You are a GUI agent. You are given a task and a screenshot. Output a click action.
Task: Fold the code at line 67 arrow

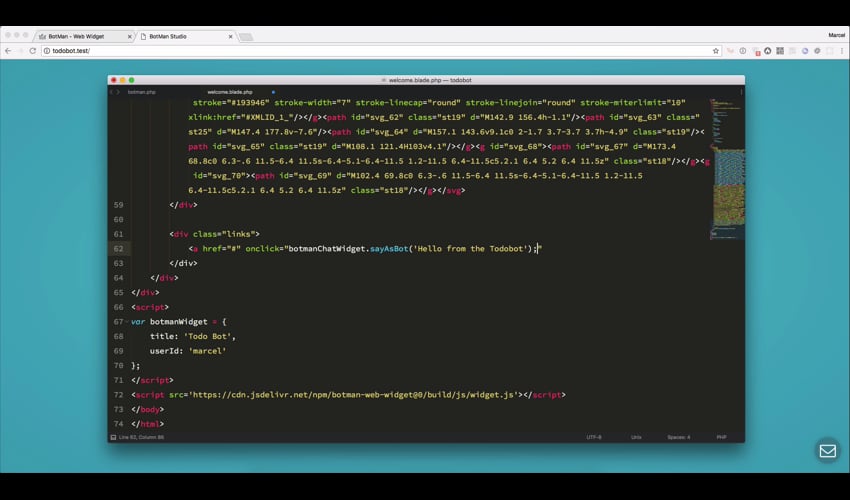tap(127, 322)
